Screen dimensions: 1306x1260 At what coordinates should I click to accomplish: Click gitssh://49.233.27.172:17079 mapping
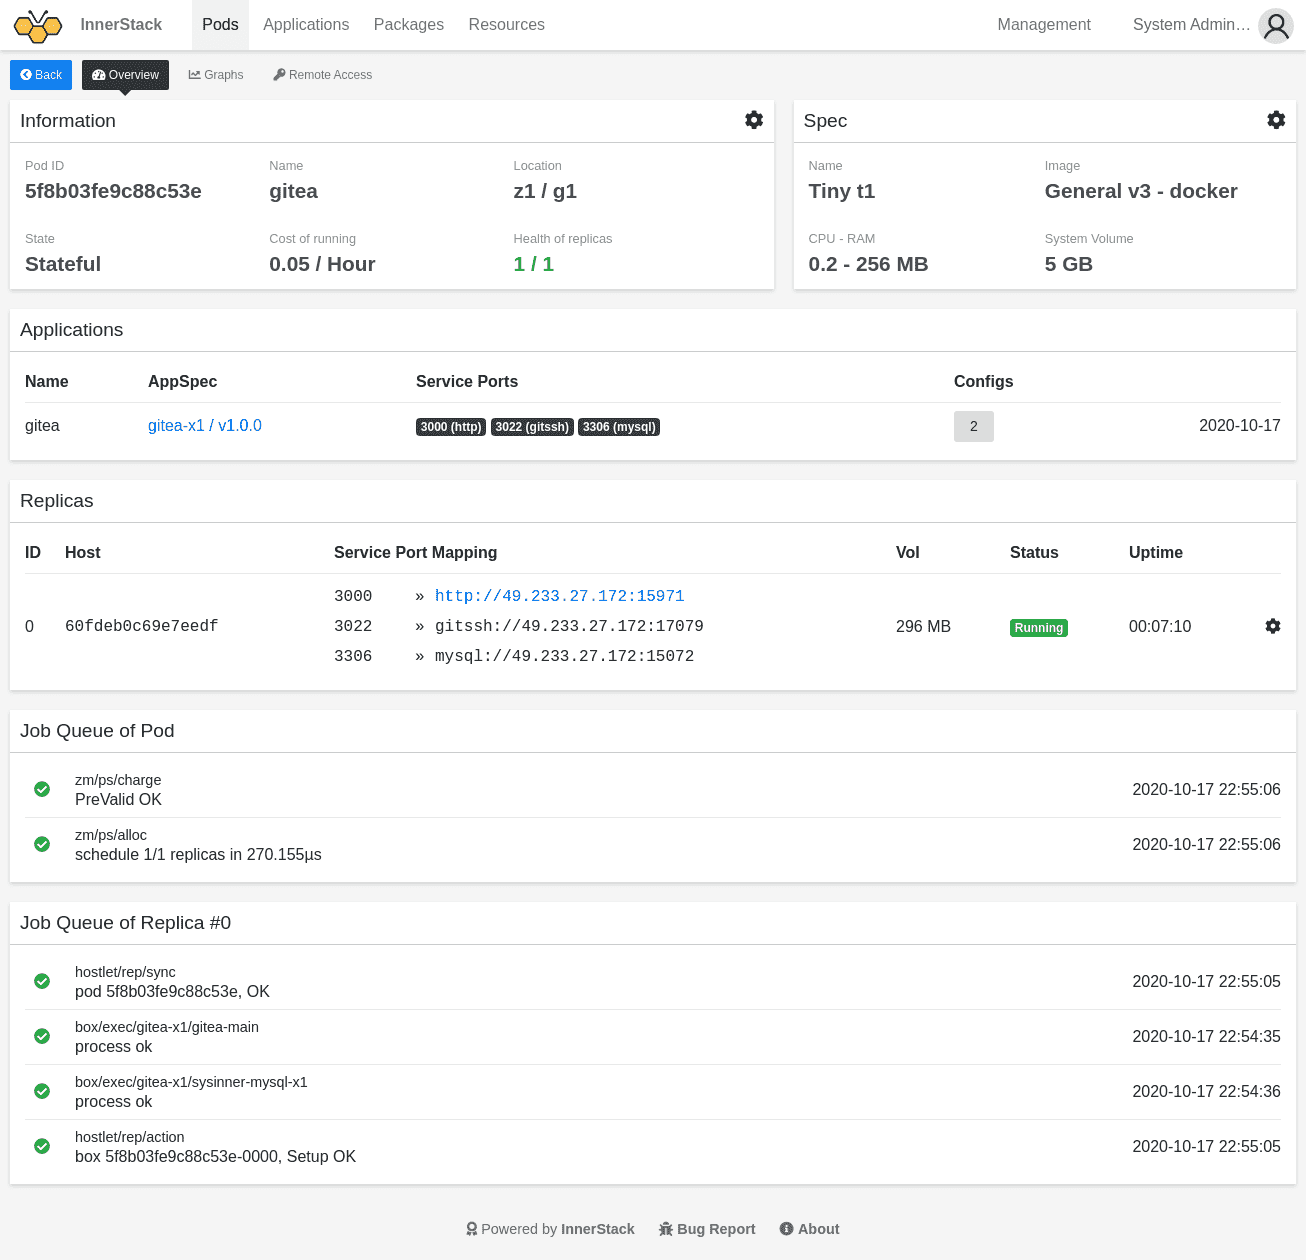(569, 626)
